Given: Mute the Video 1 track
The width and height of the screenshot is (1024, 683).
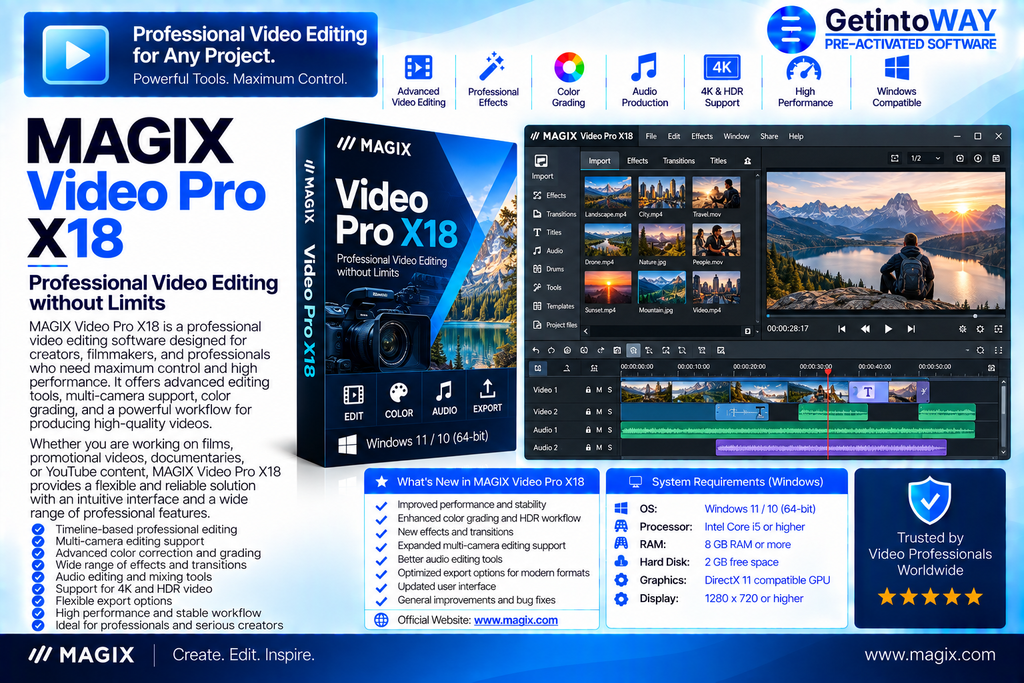Looking at the screenshot, I should tap(599, 390).
